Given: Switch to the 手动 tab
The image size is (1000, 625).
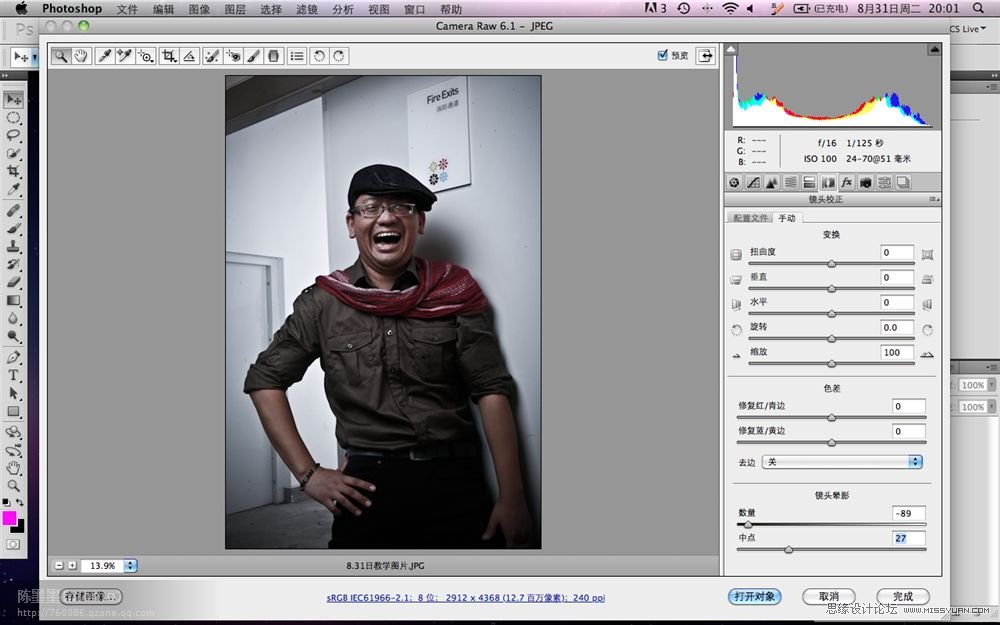Looking at the screenshot, I should (x=787, y=218).
